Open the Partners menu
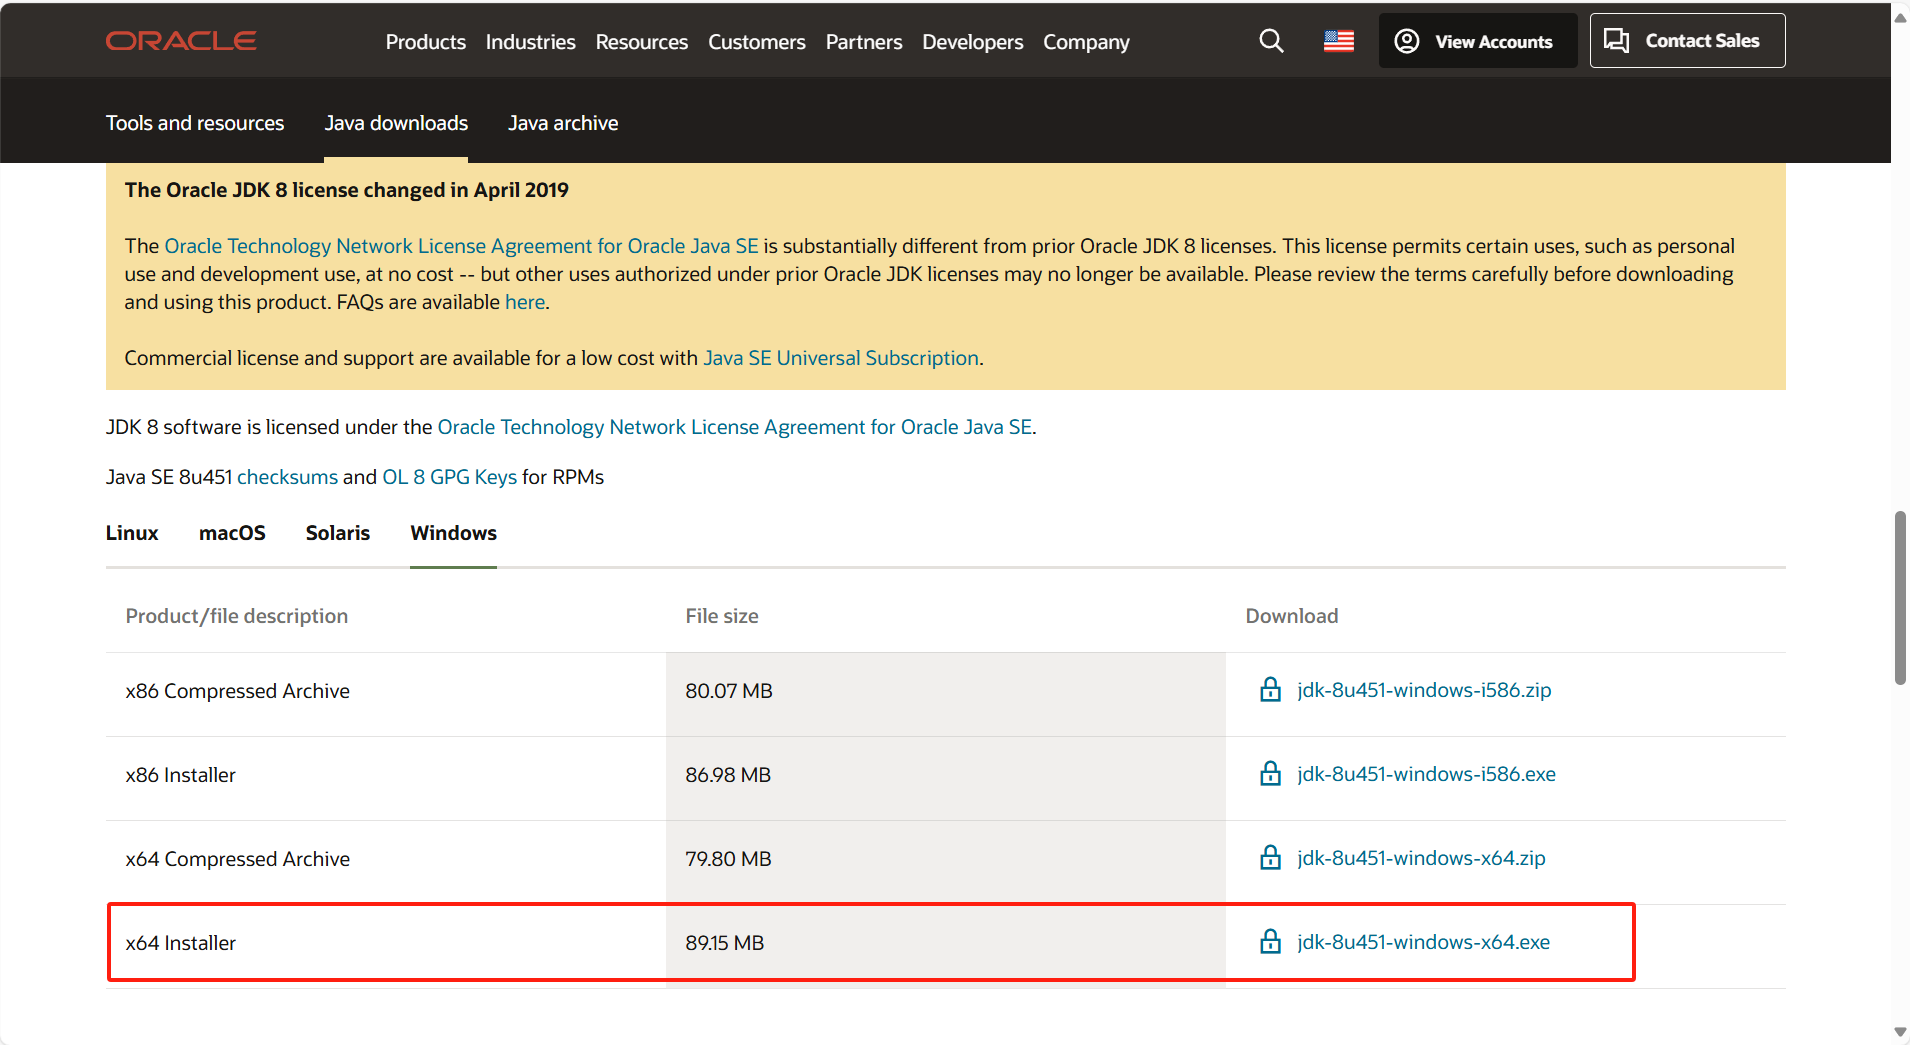The image size is (1910, 1045). click(863, 42)
